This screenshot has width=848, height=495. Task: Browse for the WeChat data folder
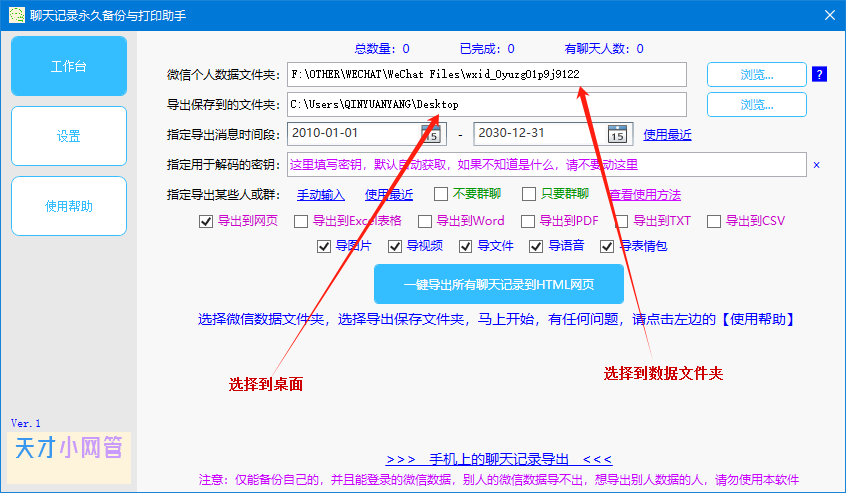pyautogui.click(x=756, y=74)
